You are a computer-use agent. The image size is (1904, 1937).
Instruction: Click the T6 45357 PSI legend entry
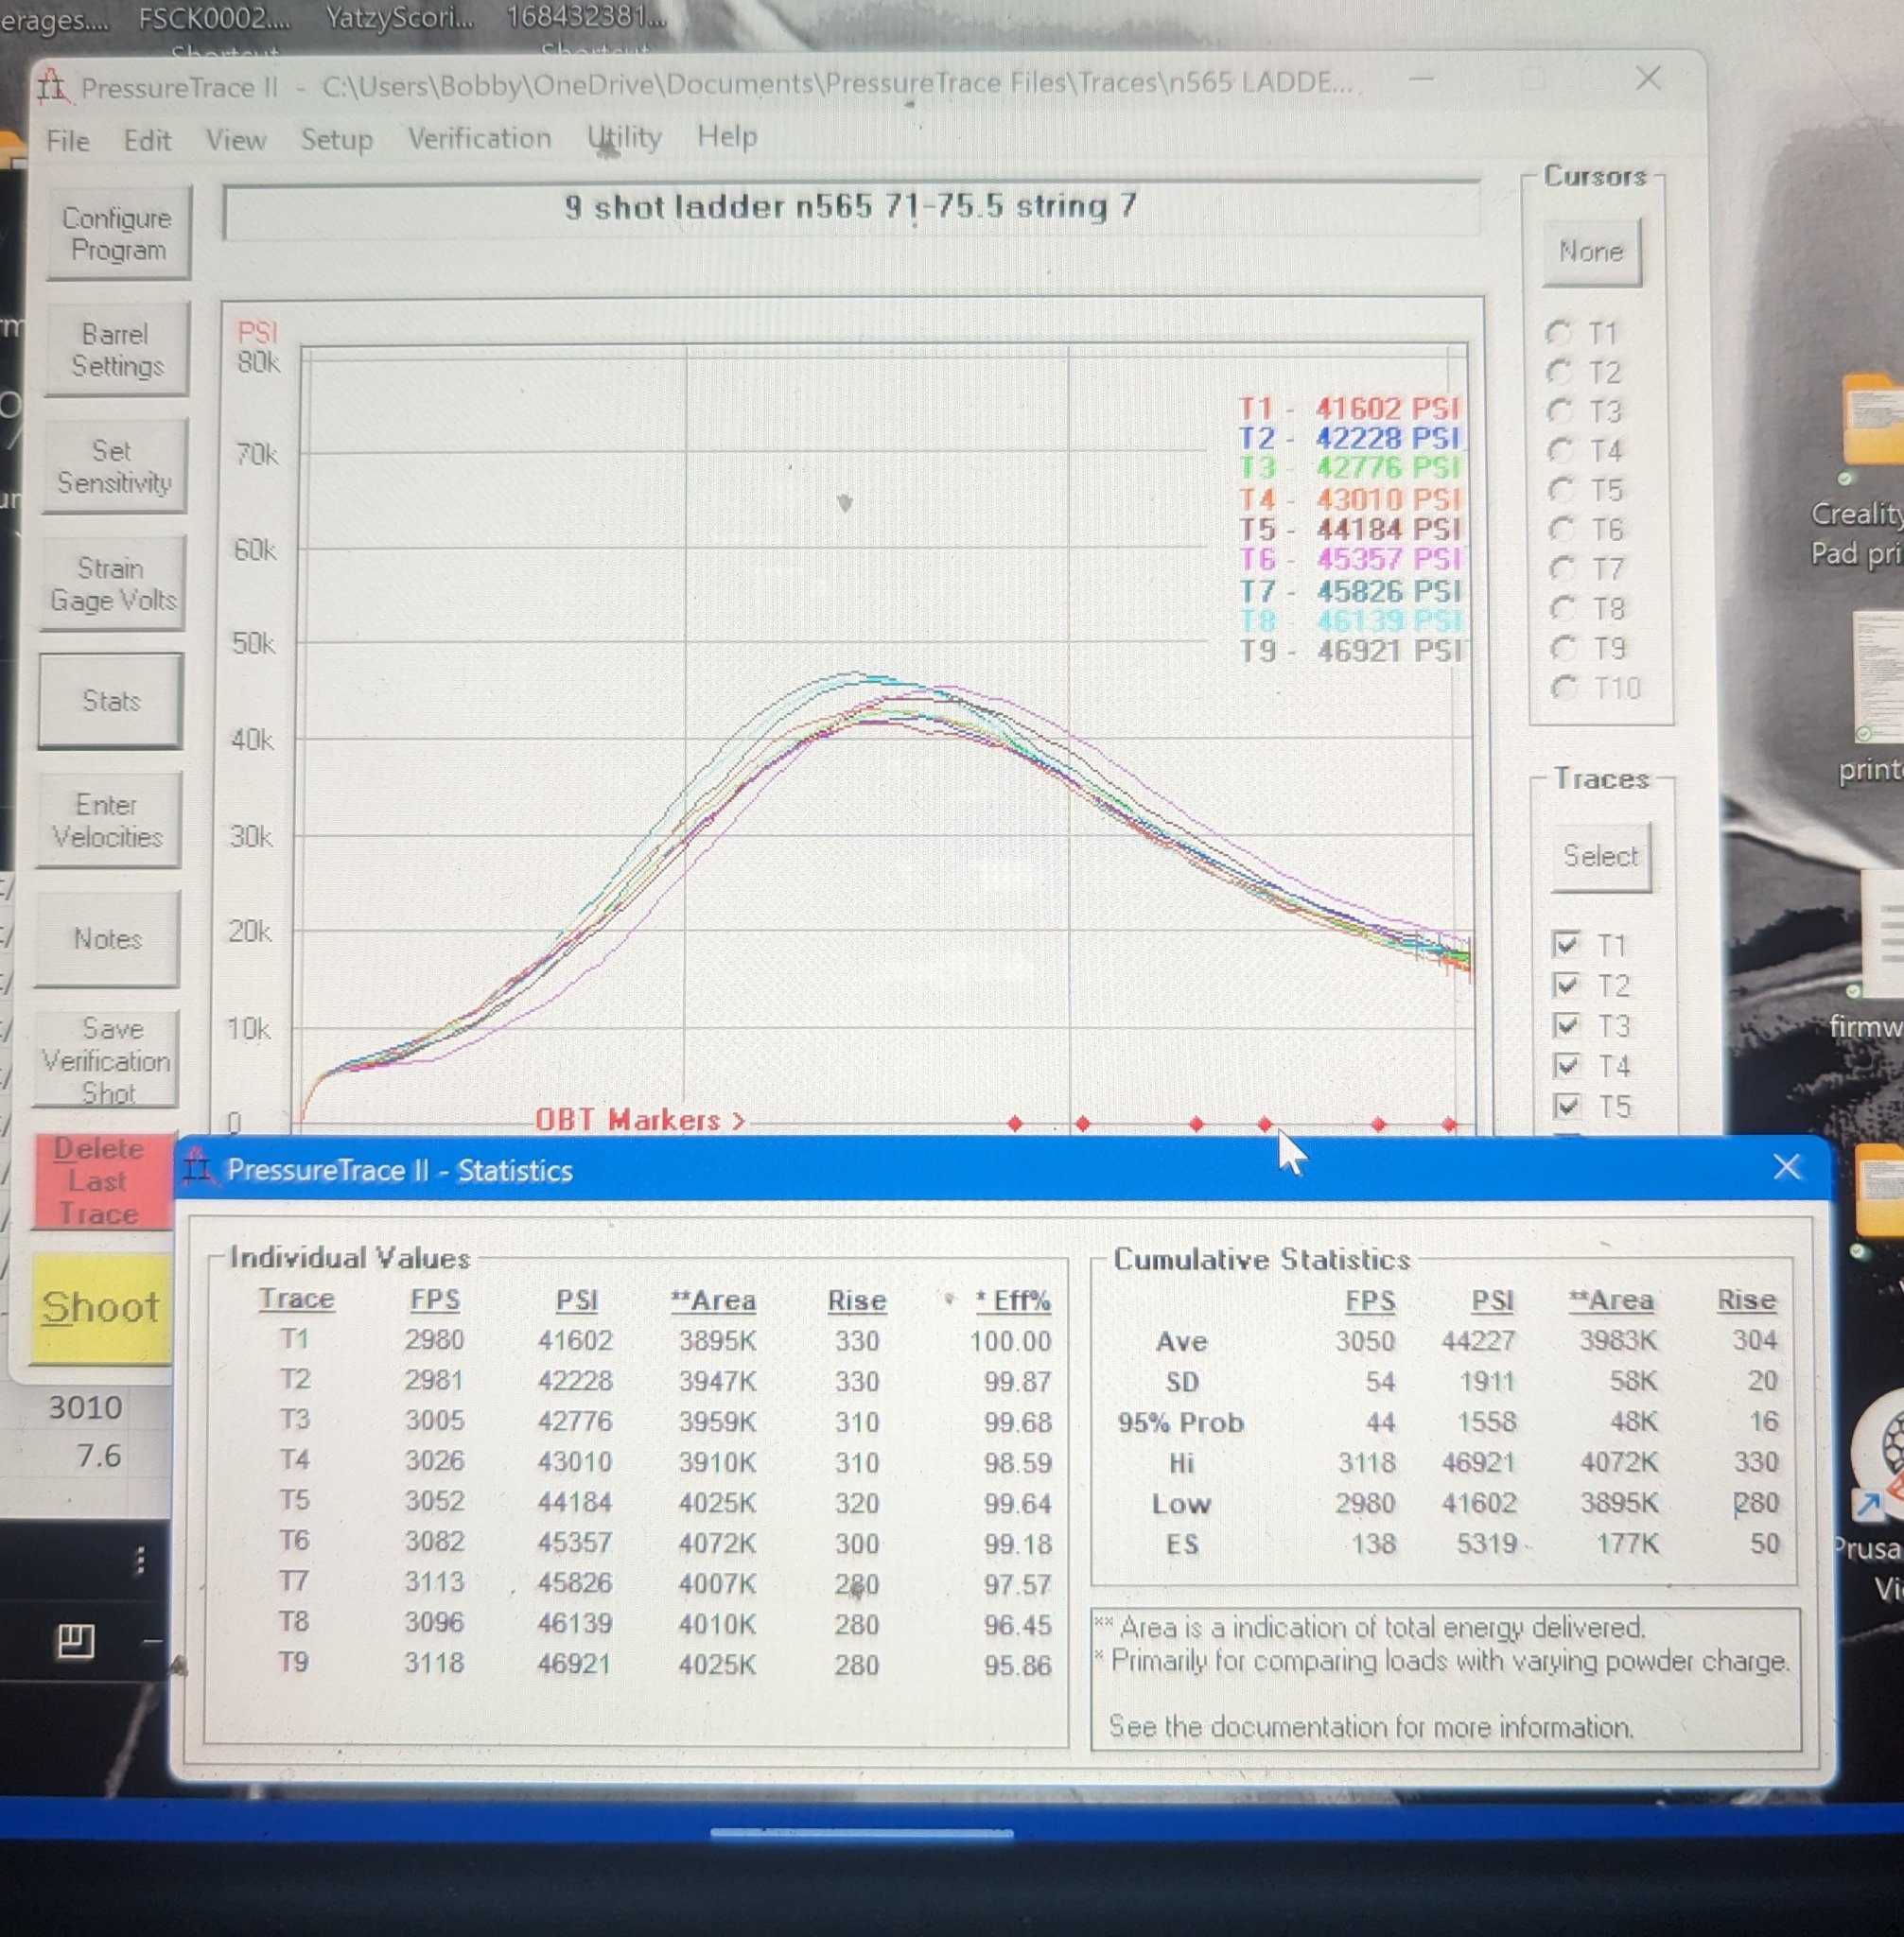[x=1350, y=559]
